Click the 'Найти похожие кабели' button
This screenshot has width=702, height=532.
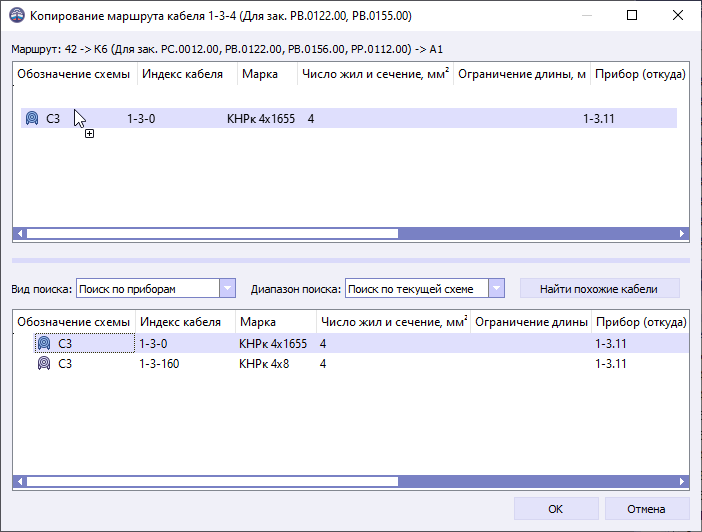coord(599,289)
